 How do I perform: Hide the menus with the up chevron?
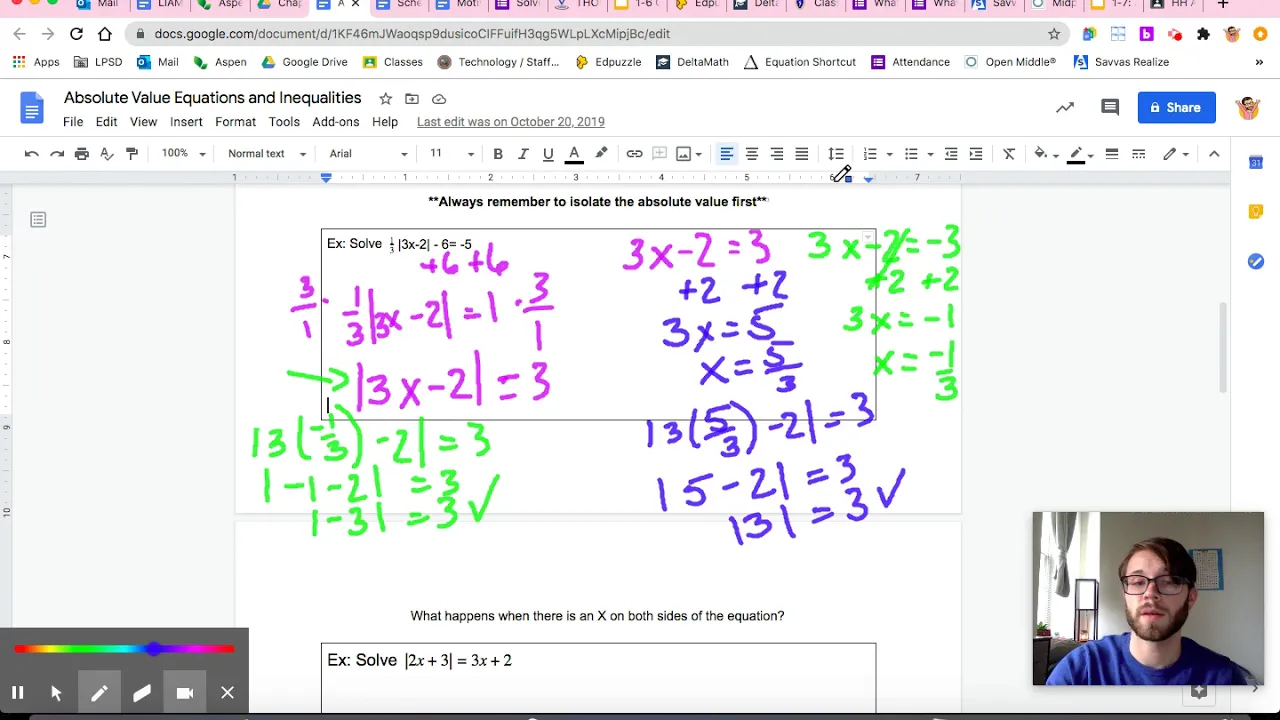[1214, 154]
